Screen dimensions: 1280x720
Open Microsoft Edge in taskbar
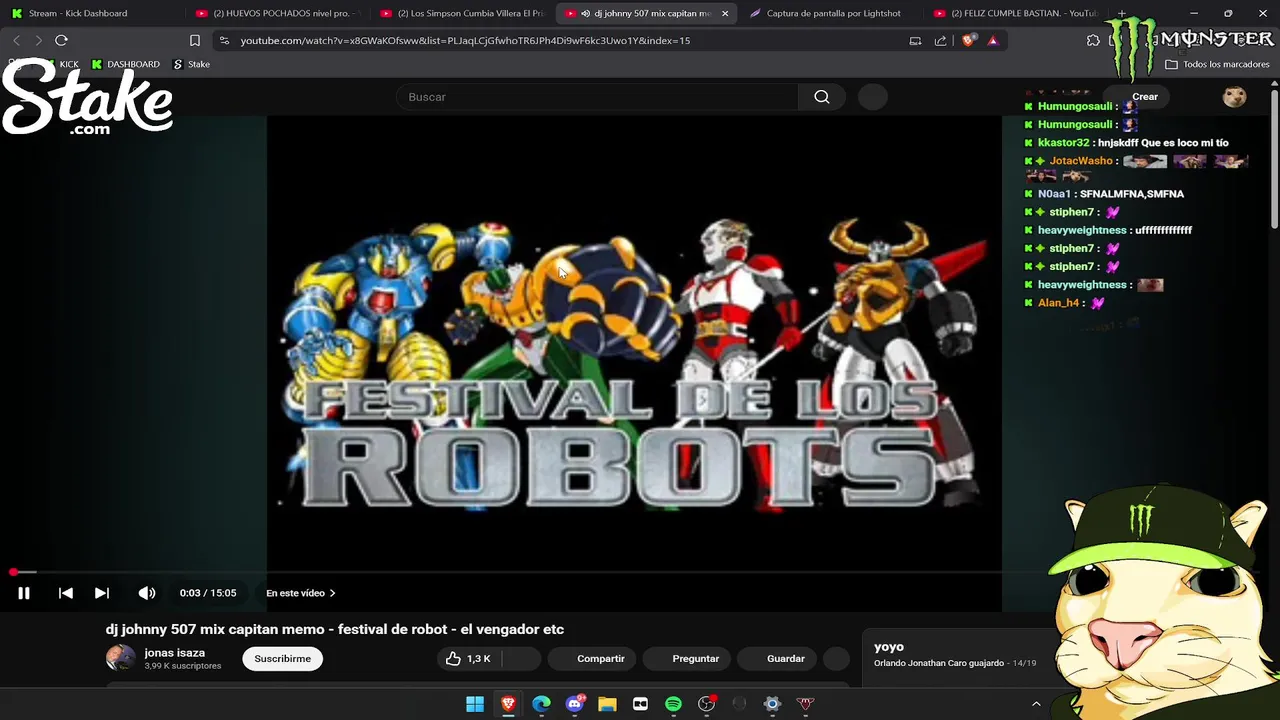(541, 704)
